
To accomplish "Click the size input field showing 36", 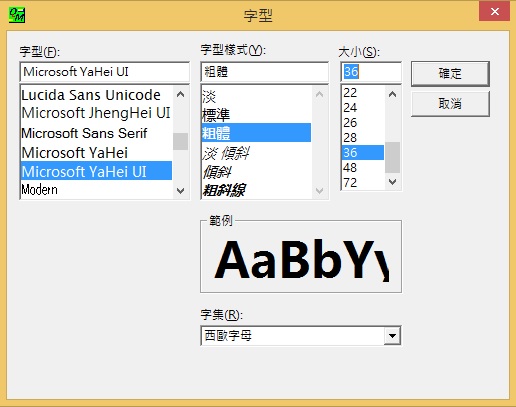I will click(x=371, y=72).
